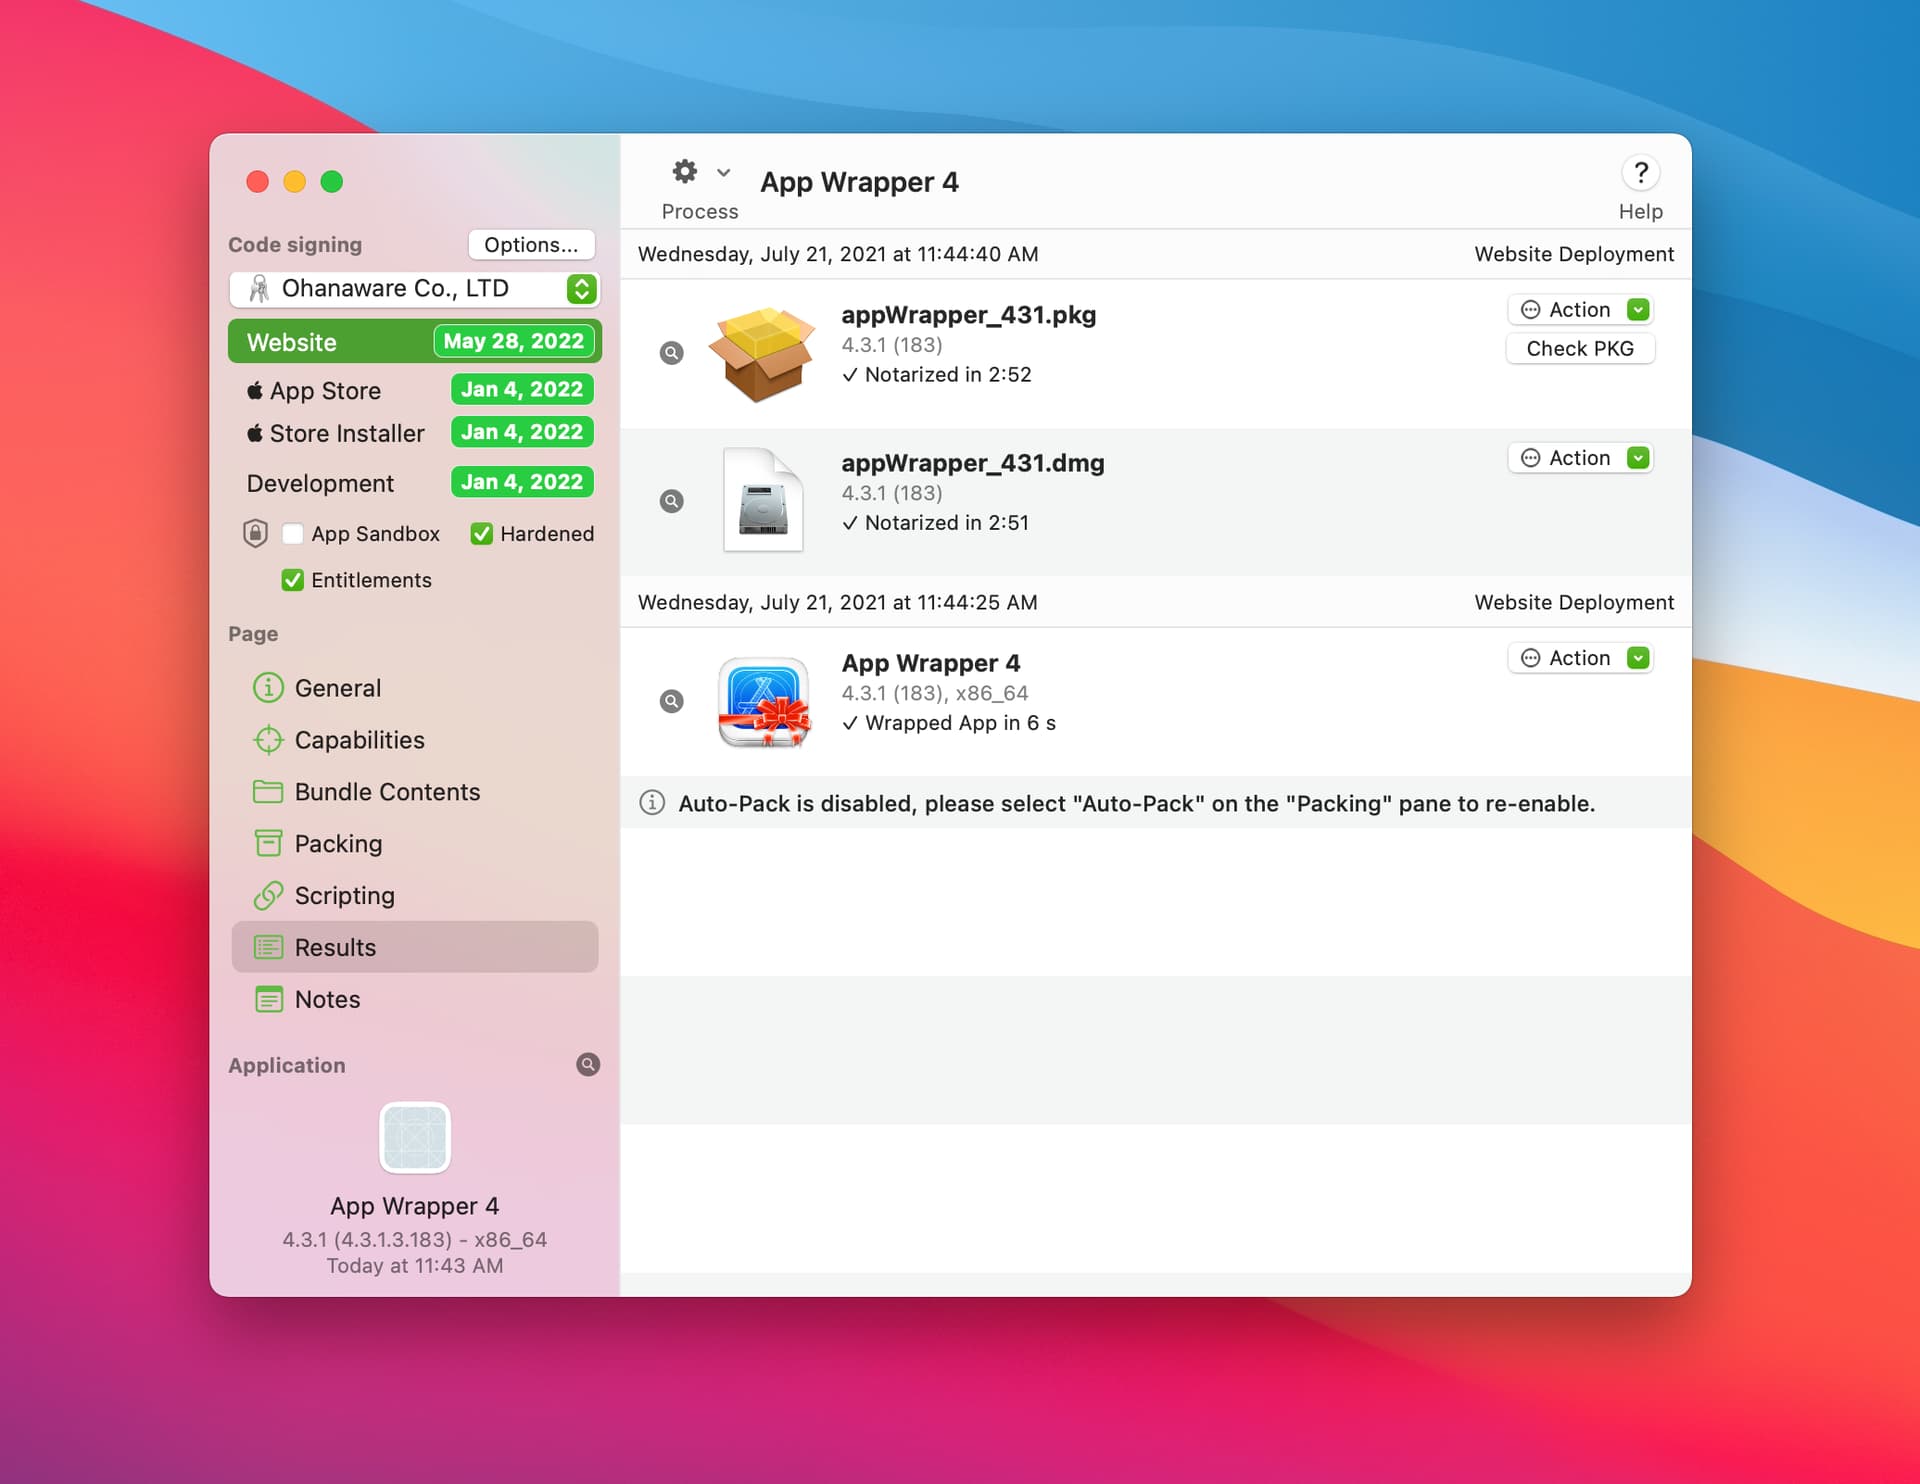Click the 'Notarized in 2:52' status
This screenshot has width=1920, height=1484.
[937, 375]
